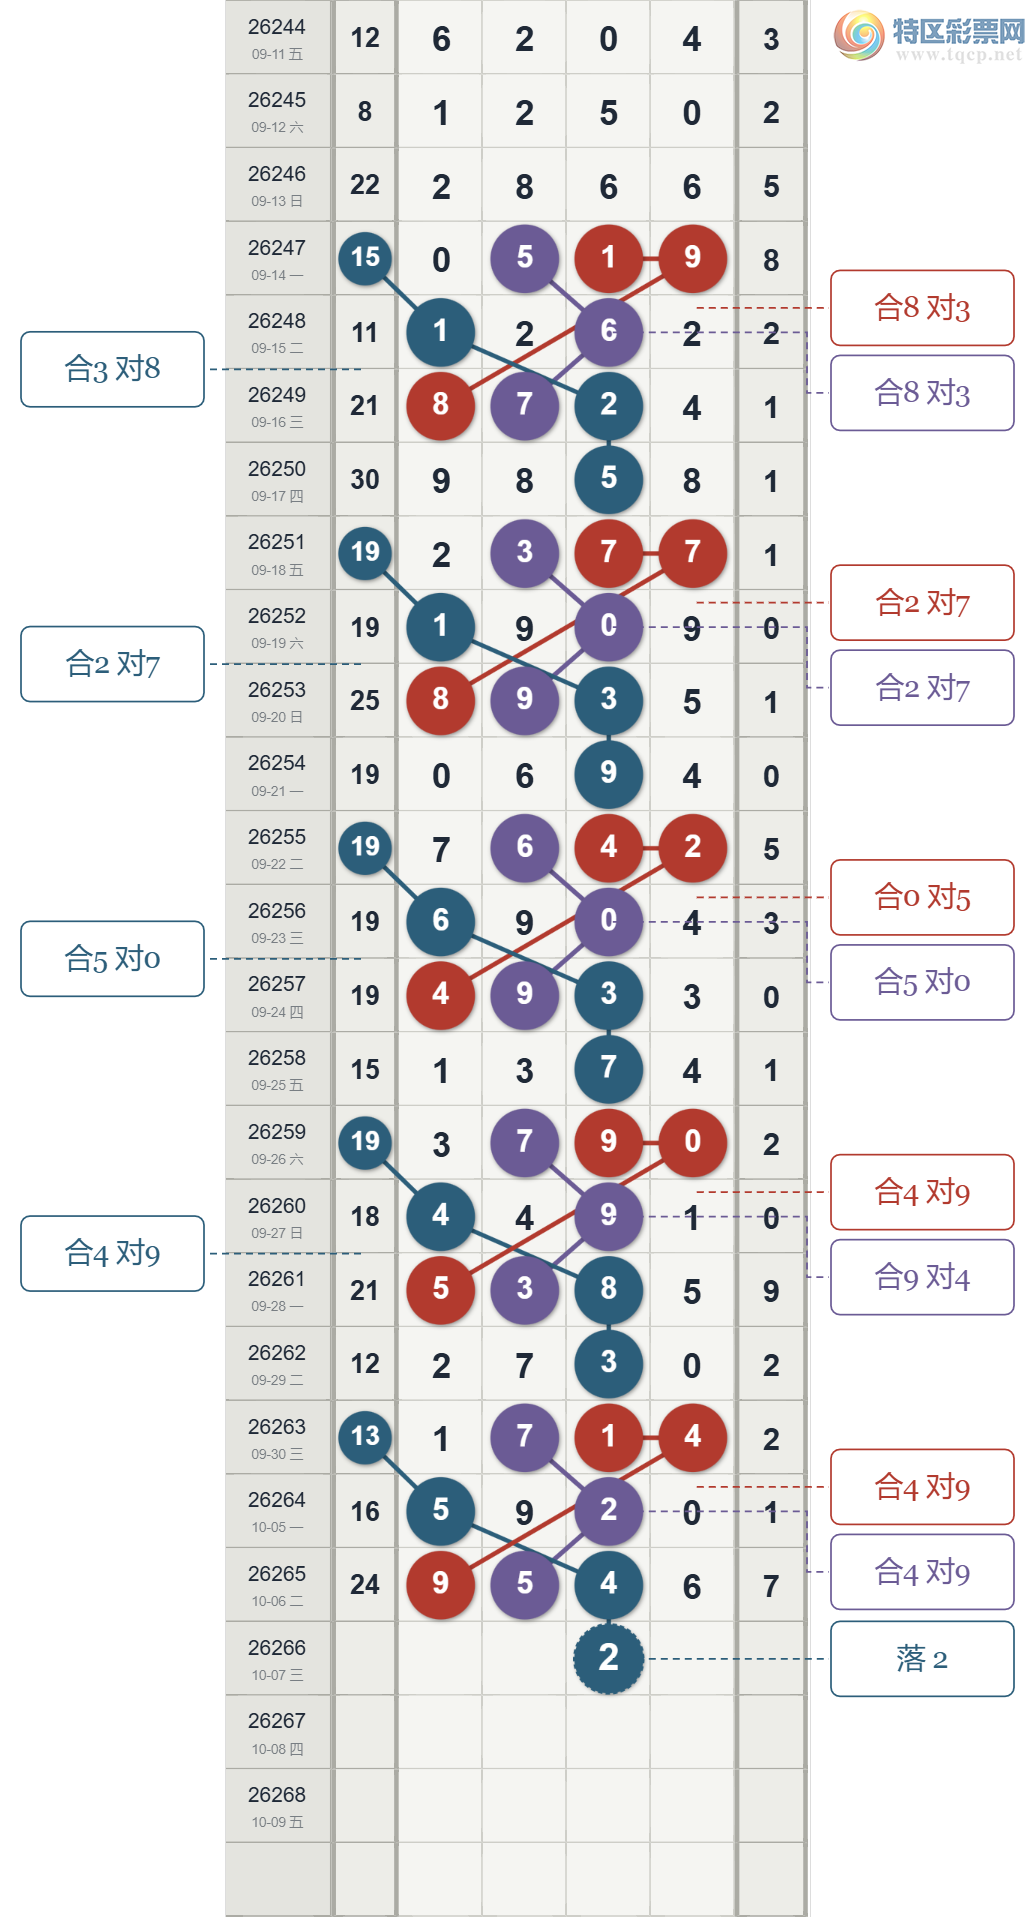Click the purple 合9 对4 label
This screenshot has width=1035, height=1917.
(922, 1277)
